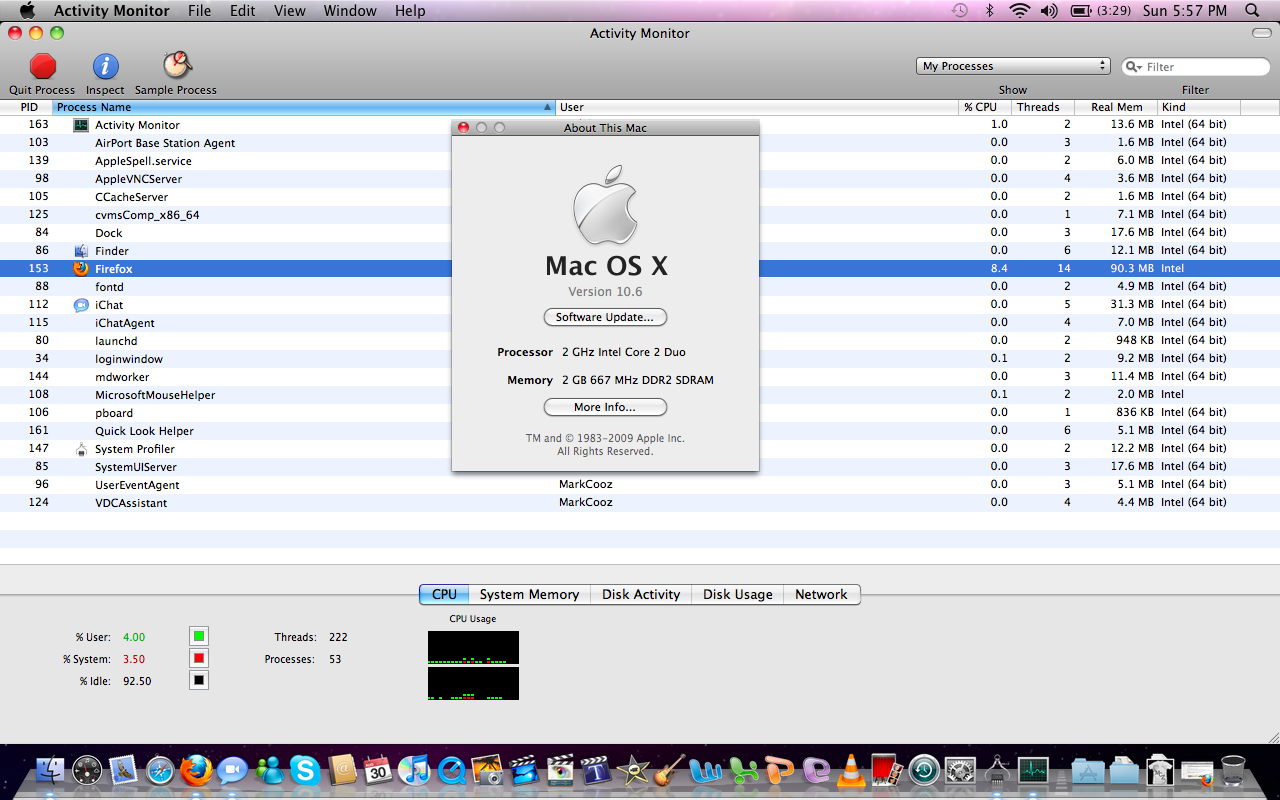Open iChat from the Dock
The image size is (1280, 800).
click(232, 770)
